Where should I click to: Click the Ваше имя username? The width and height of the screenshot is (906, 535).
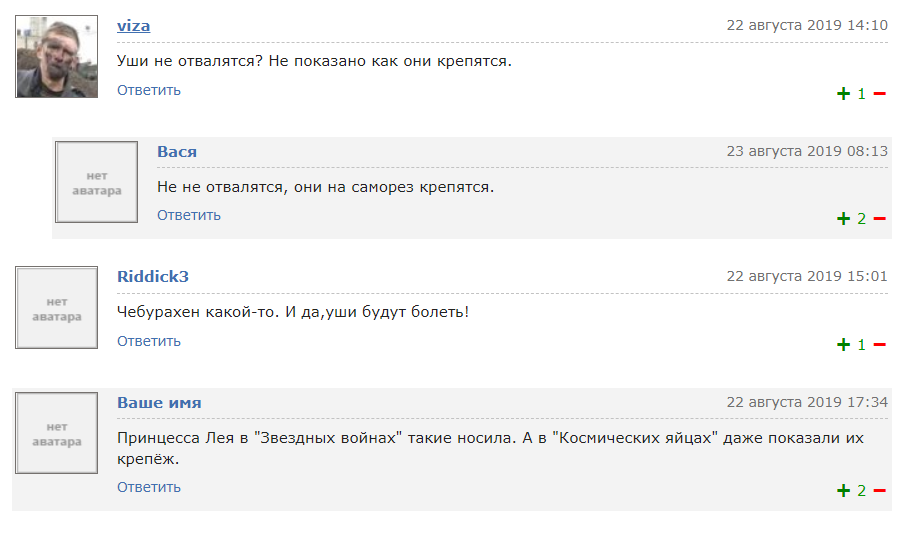[159, 403]
